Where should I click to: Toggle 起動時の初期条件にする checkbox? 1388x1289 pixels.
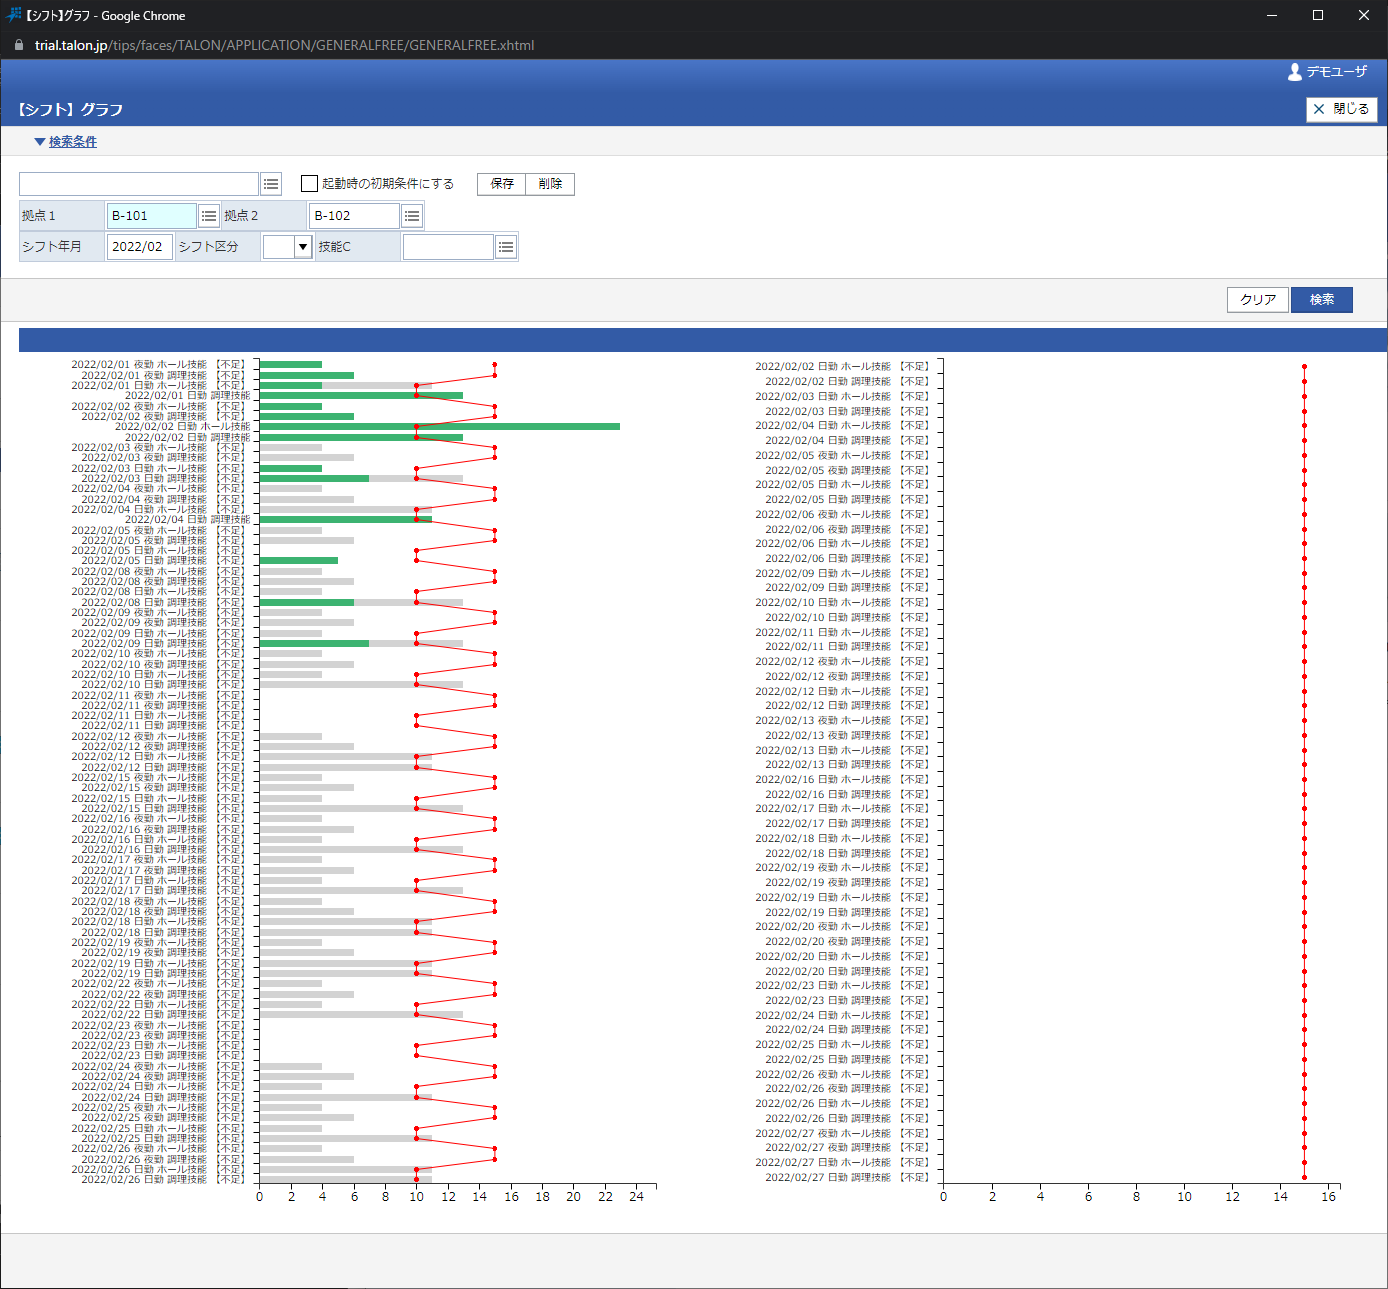(x=310, y=184)
